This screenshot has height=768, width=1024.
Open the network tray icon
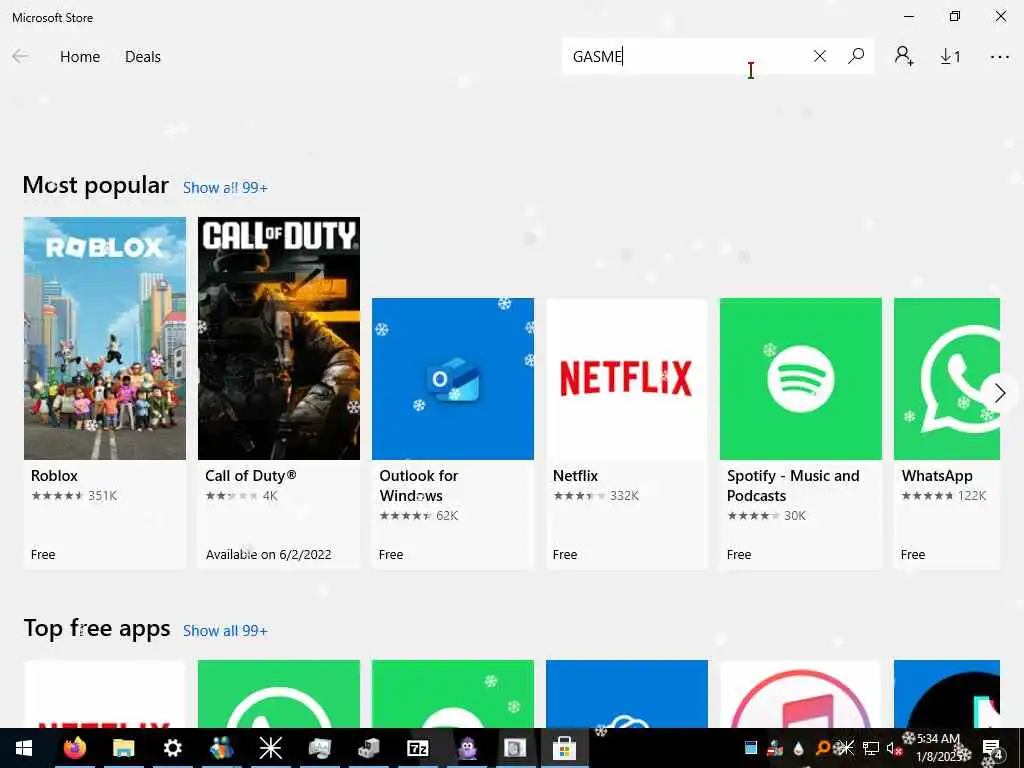(871, 748)
